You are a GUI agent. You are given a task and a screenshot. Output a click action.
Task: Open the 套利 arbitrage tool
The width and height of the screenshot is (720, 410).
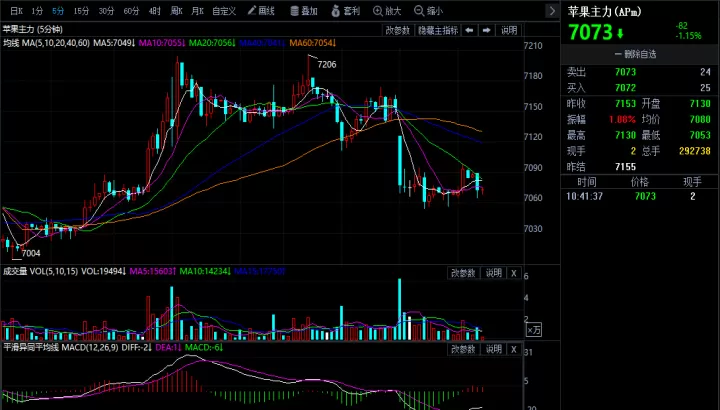345,11
